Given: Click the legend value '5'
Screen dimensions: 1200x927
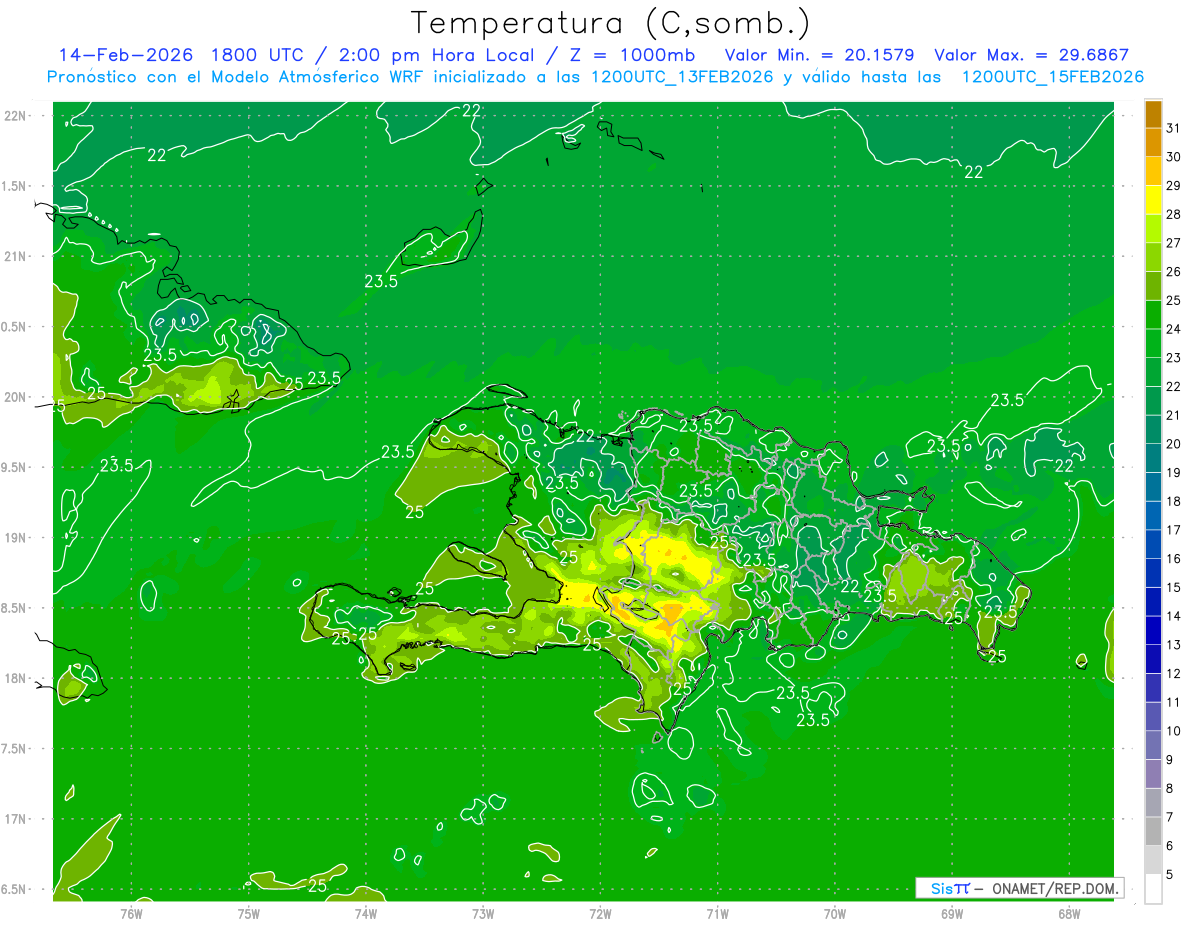Looking at the screenshot, I should [1171, 875].
